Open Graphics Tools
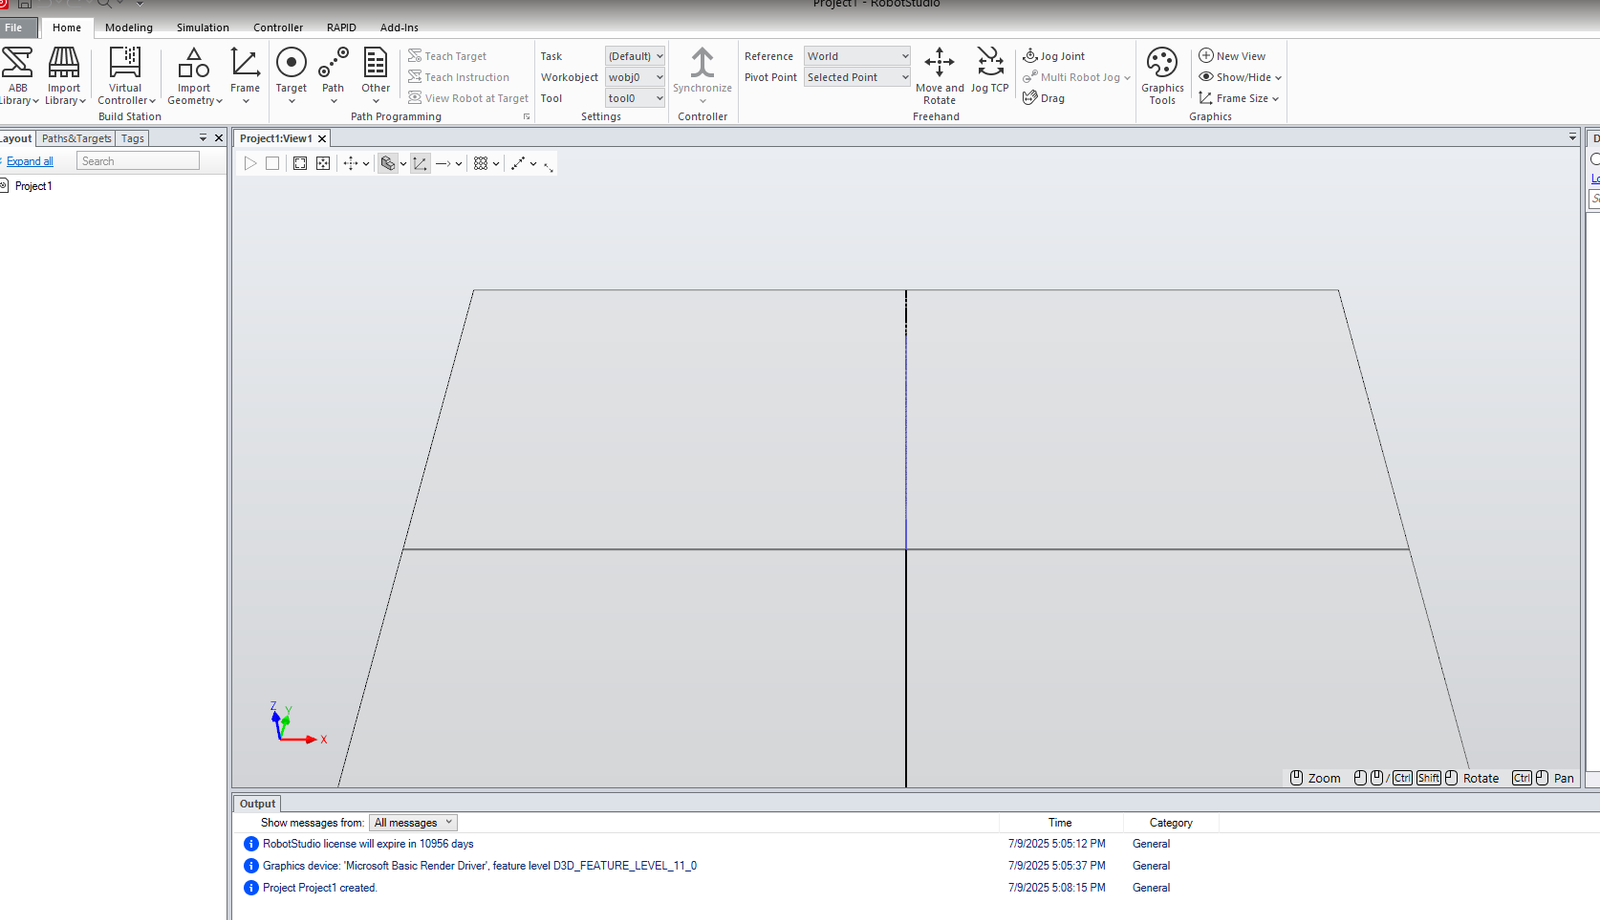This screenshot has width=1600, height=920. [1162, 76]
